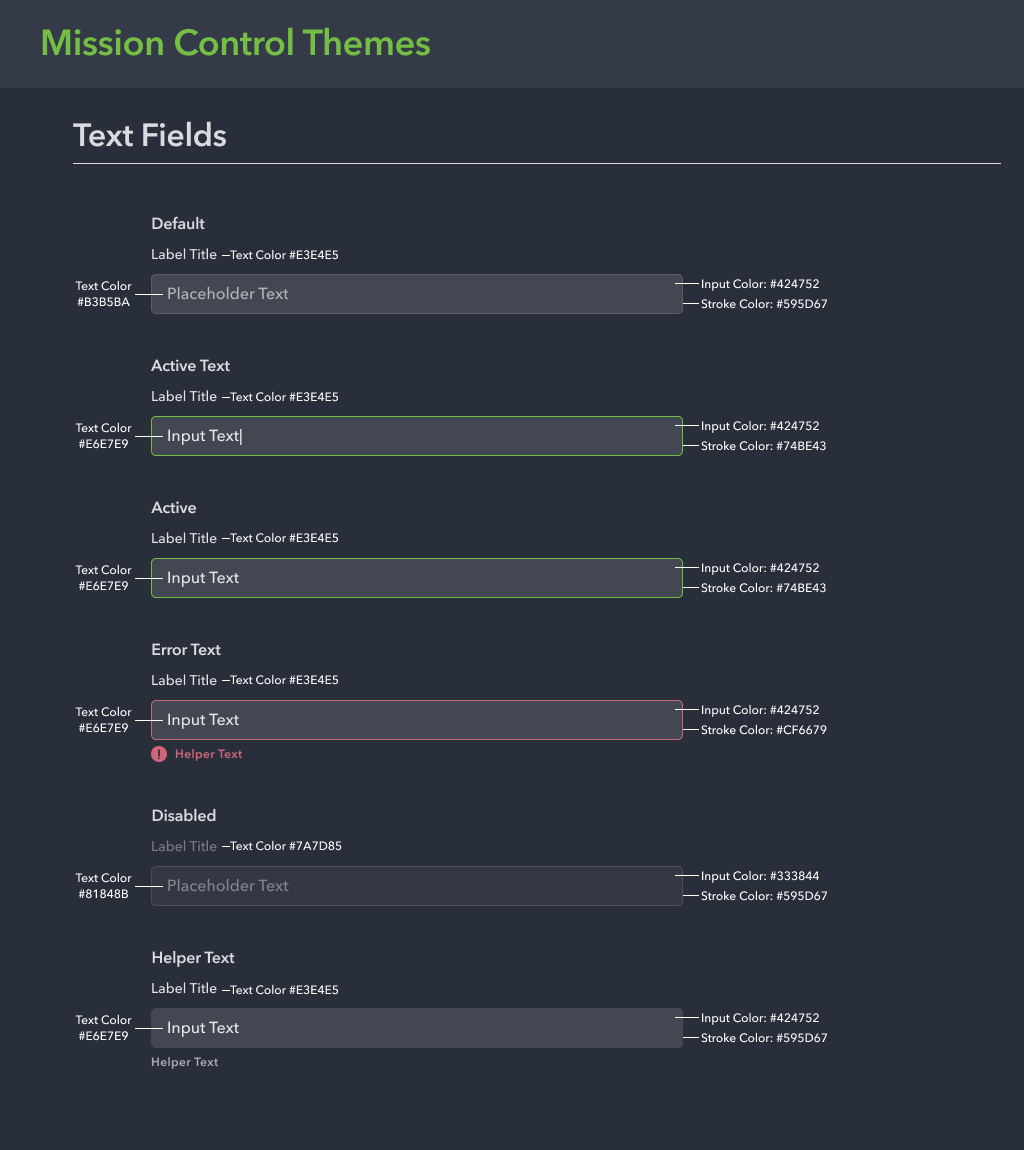This screenshot has height=1150, width=1024.
Task: Click the red error exclamation icon
Action: point(159,754)
